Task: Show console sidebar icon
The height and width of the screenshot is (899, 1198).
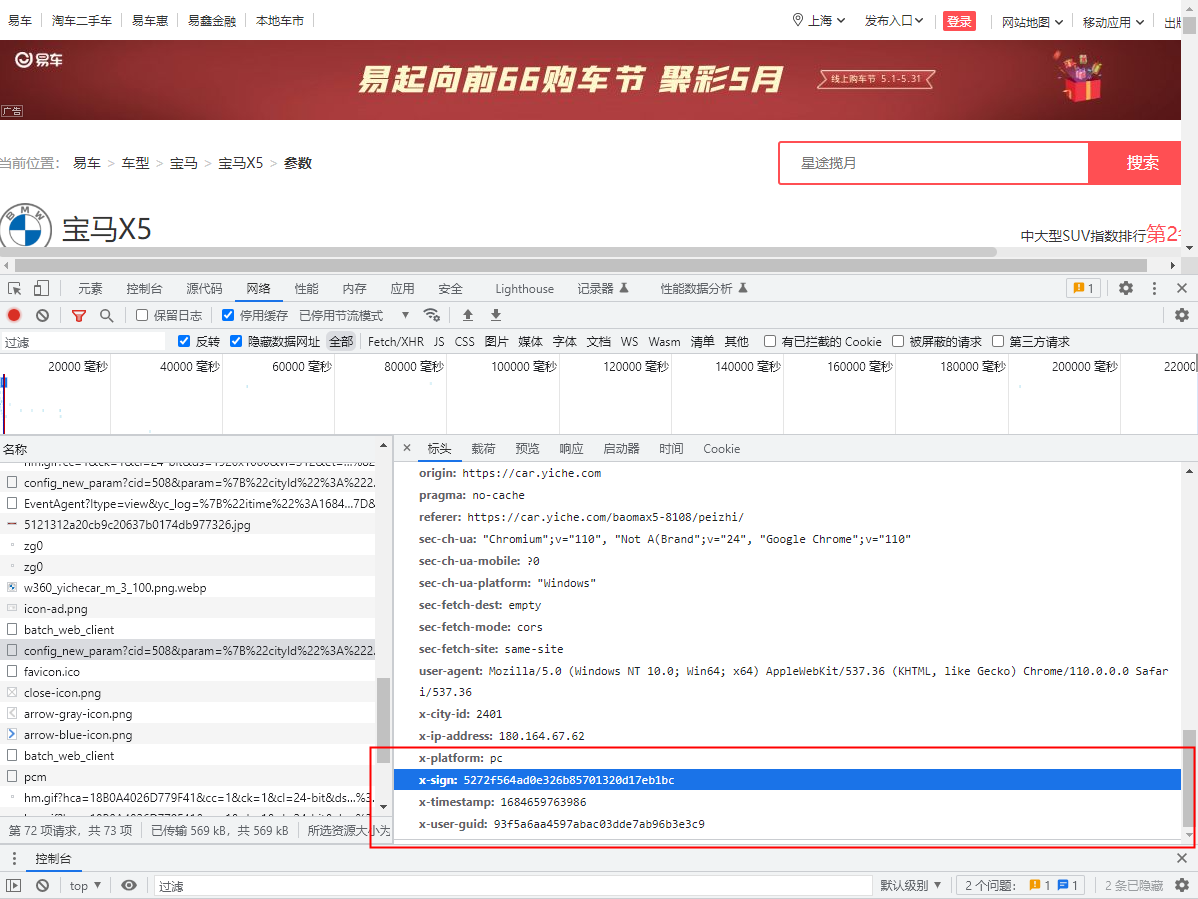Action: tap(14, 885)
